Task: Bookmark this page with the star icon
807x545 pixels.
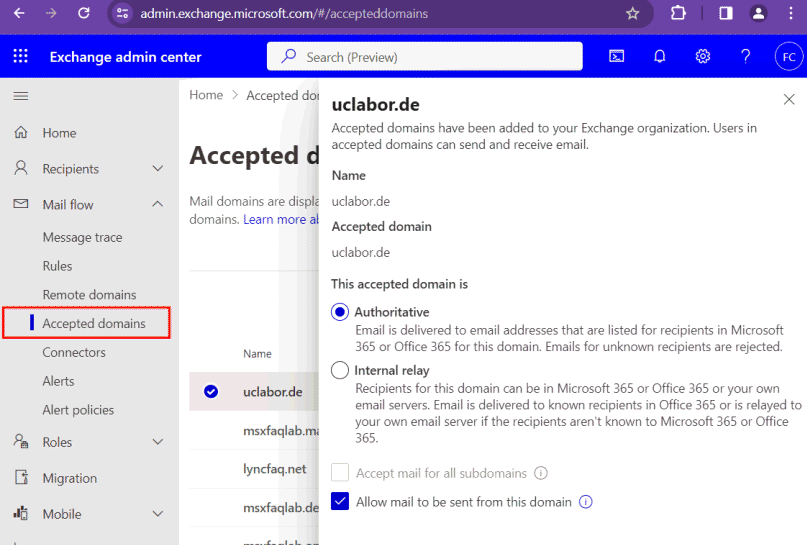Action: point(633,13)
